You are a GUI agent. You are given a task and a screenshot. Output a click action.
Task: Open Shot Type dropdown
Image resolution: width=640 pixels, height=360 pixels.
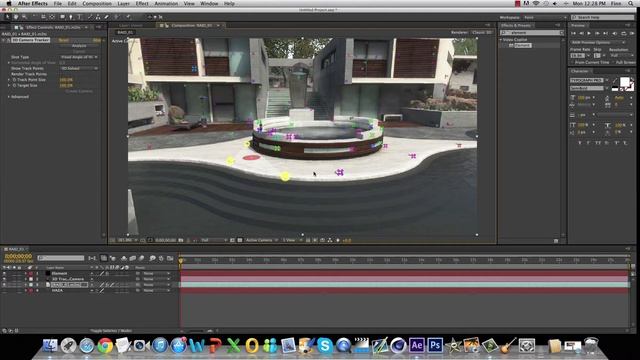pos(79,57)
